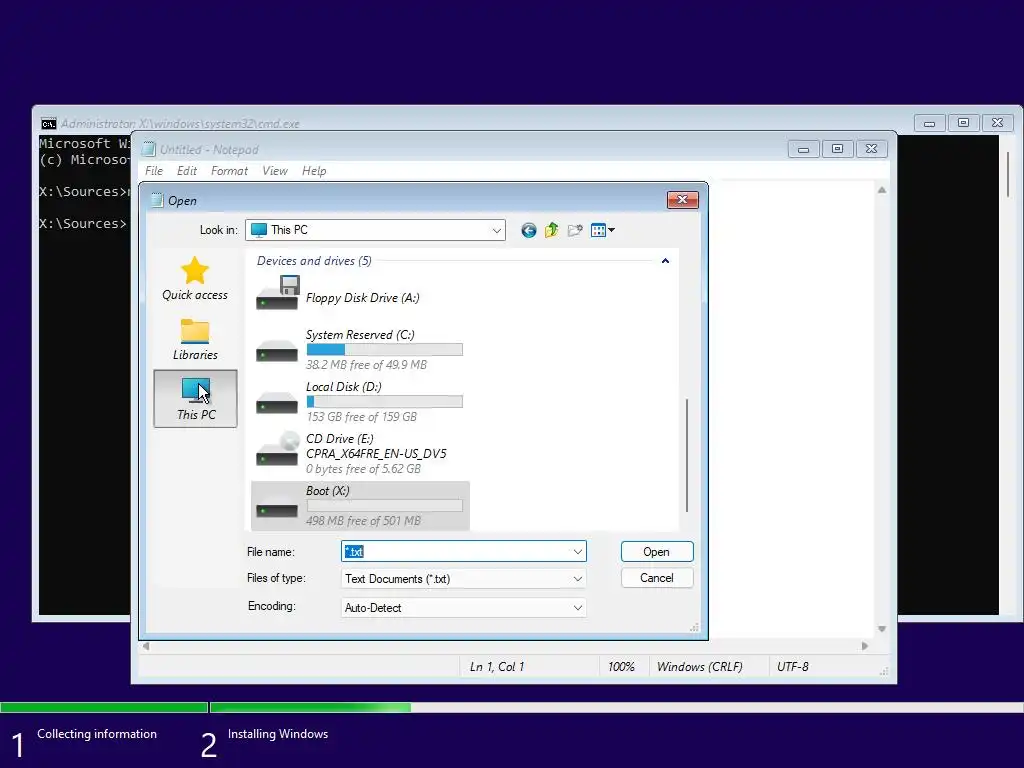This screenshot has height=768, width=1024.
Task: Open Notepad Format menu
Action: coord(229,170)
